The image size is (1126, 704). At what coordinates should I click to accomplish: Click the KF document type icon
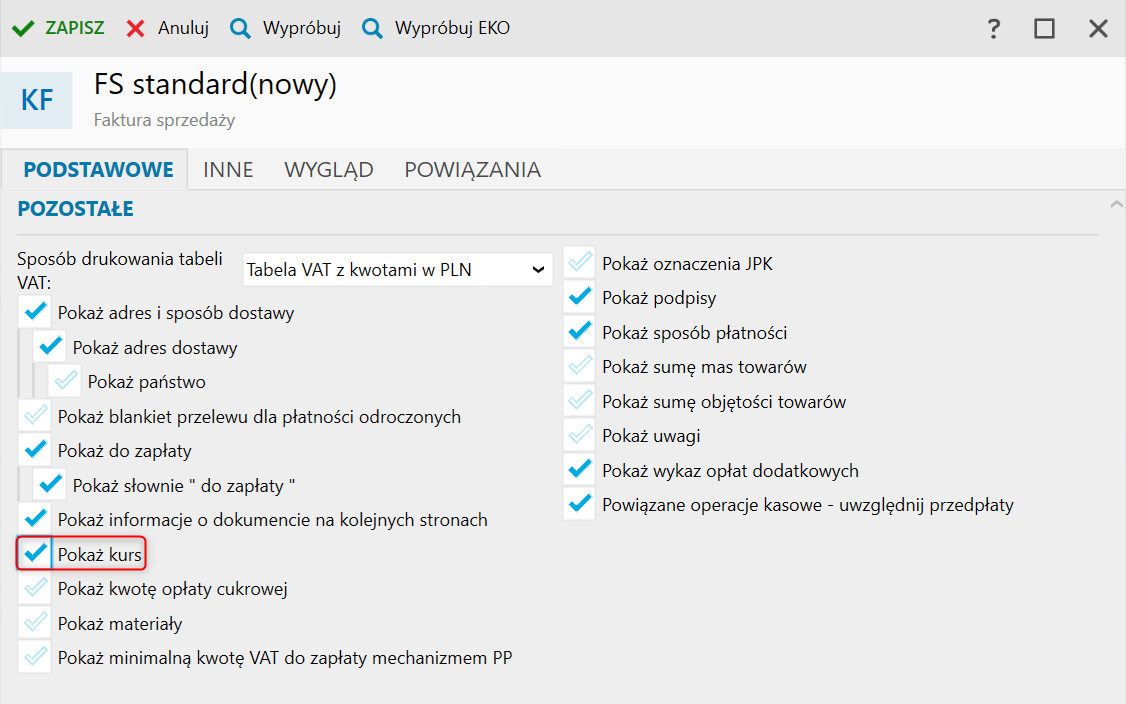click(x=37, y=101)
